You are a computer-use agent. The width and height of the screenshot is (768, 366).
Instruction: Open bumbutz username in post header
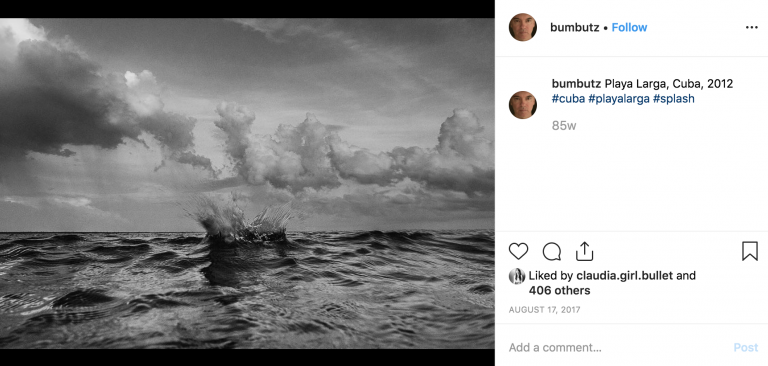(x=575, y=27)
